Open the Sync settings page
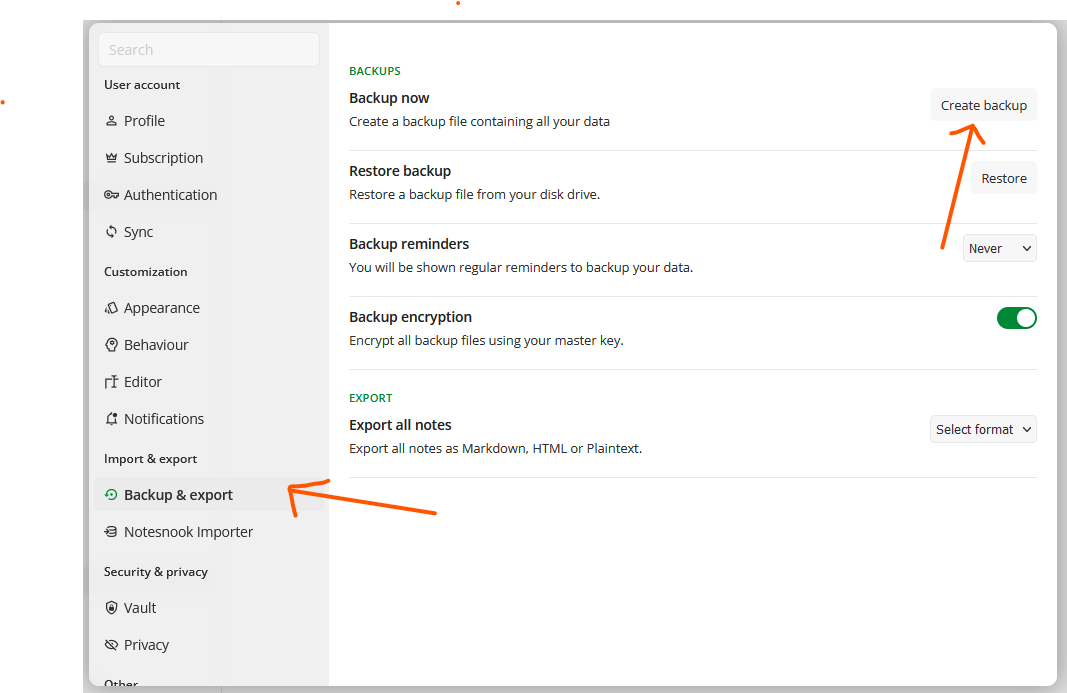This screenshot has height=693, width=1067. [x=138, y=232]
